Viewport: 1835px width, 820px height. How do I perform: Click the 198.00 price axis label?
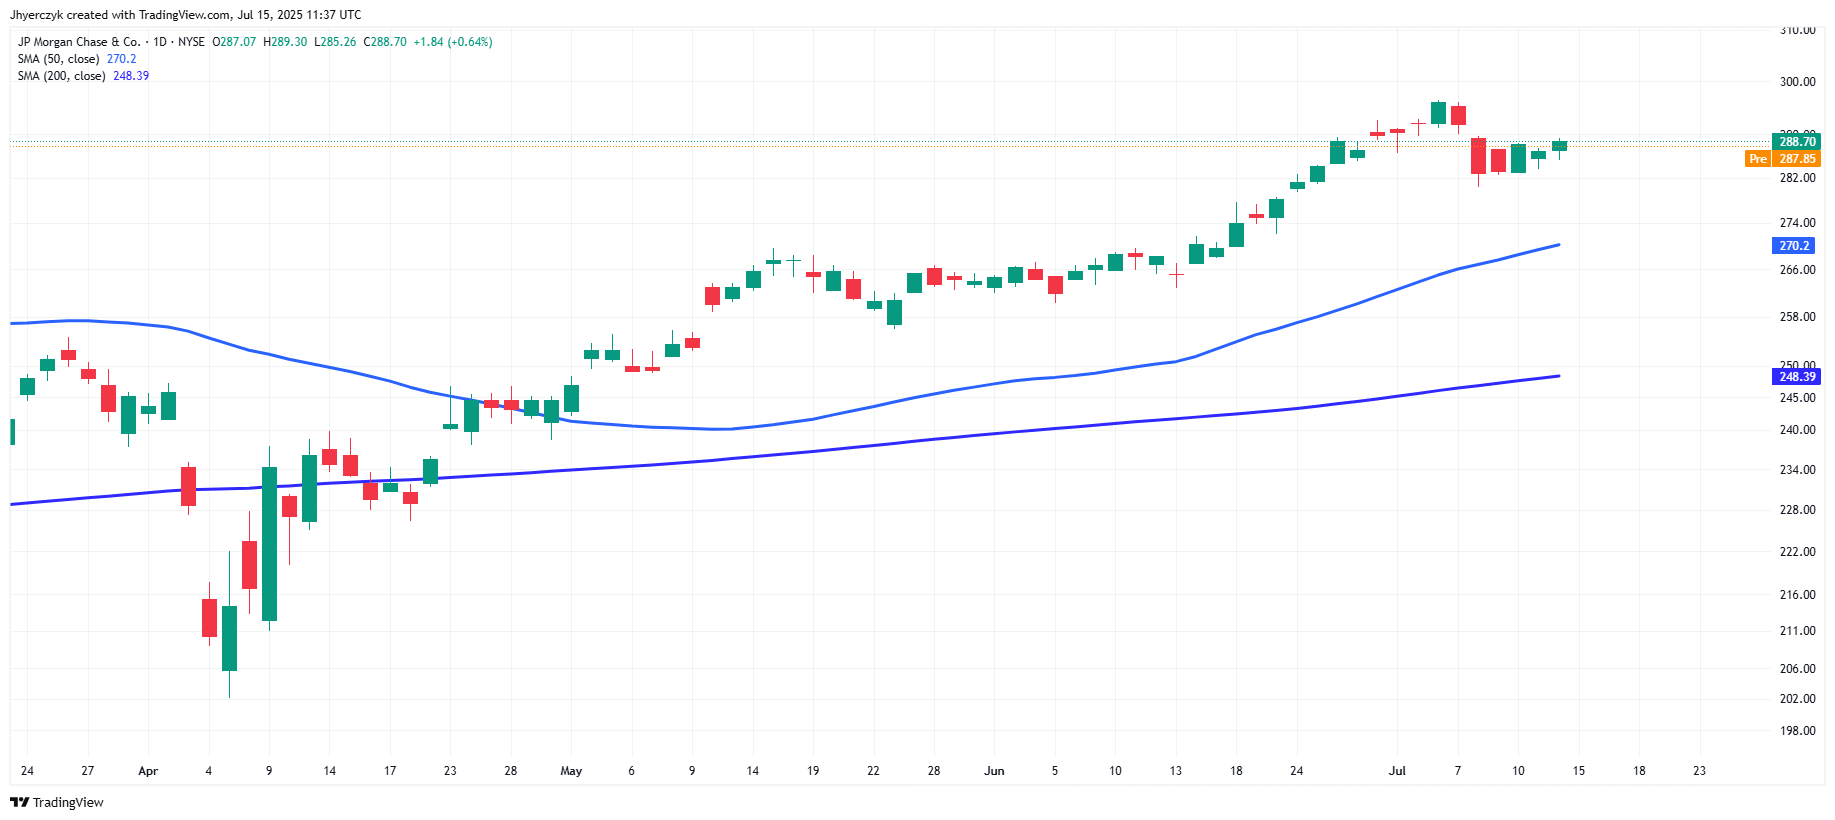point(1798,731)
